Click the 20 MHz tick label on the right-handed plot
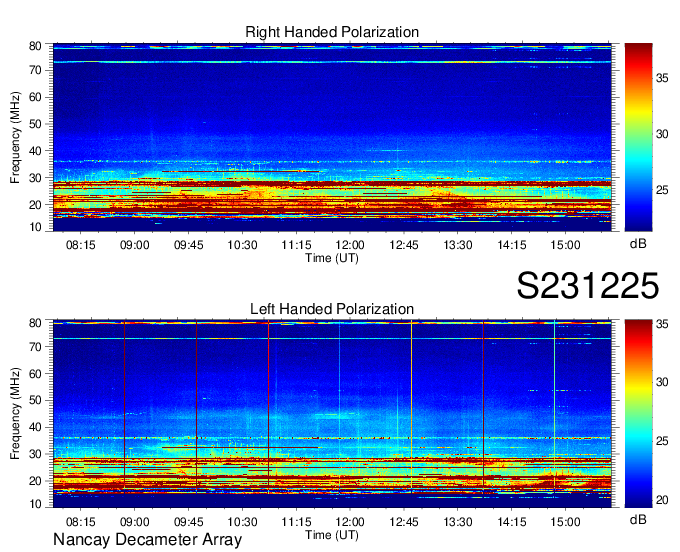This screenshot has height=552, width=680. [x=35, y=205]
